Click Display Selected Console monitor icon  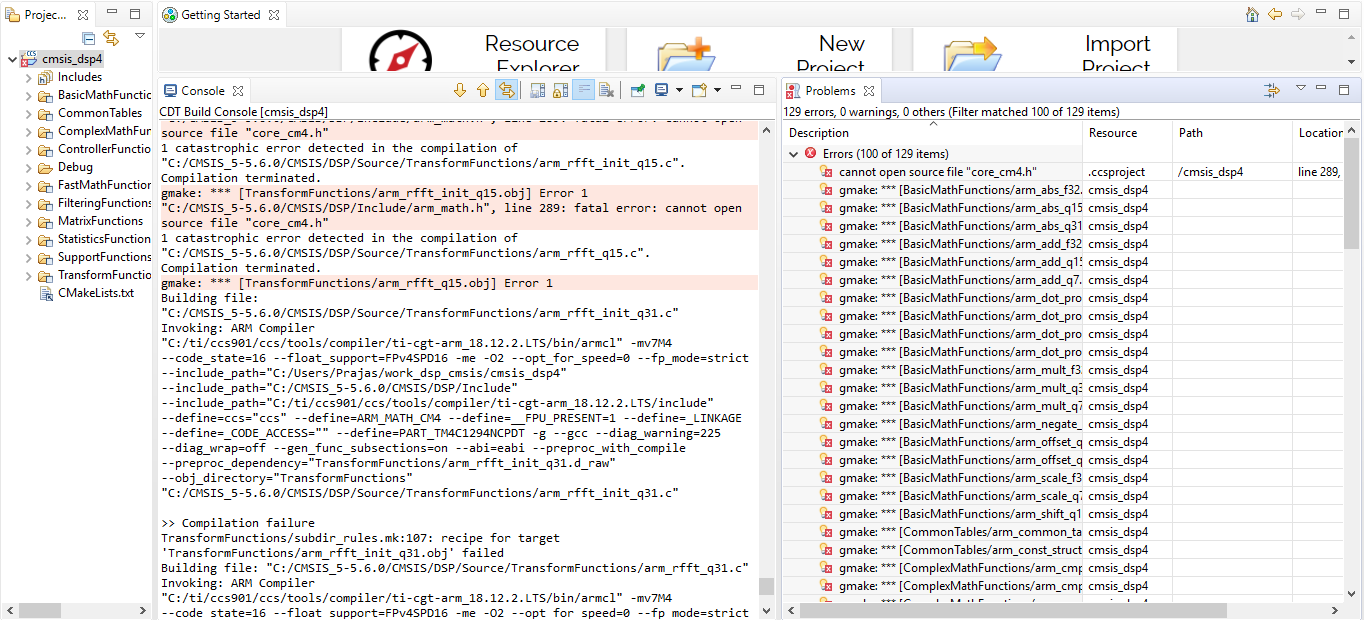point(662,91)
